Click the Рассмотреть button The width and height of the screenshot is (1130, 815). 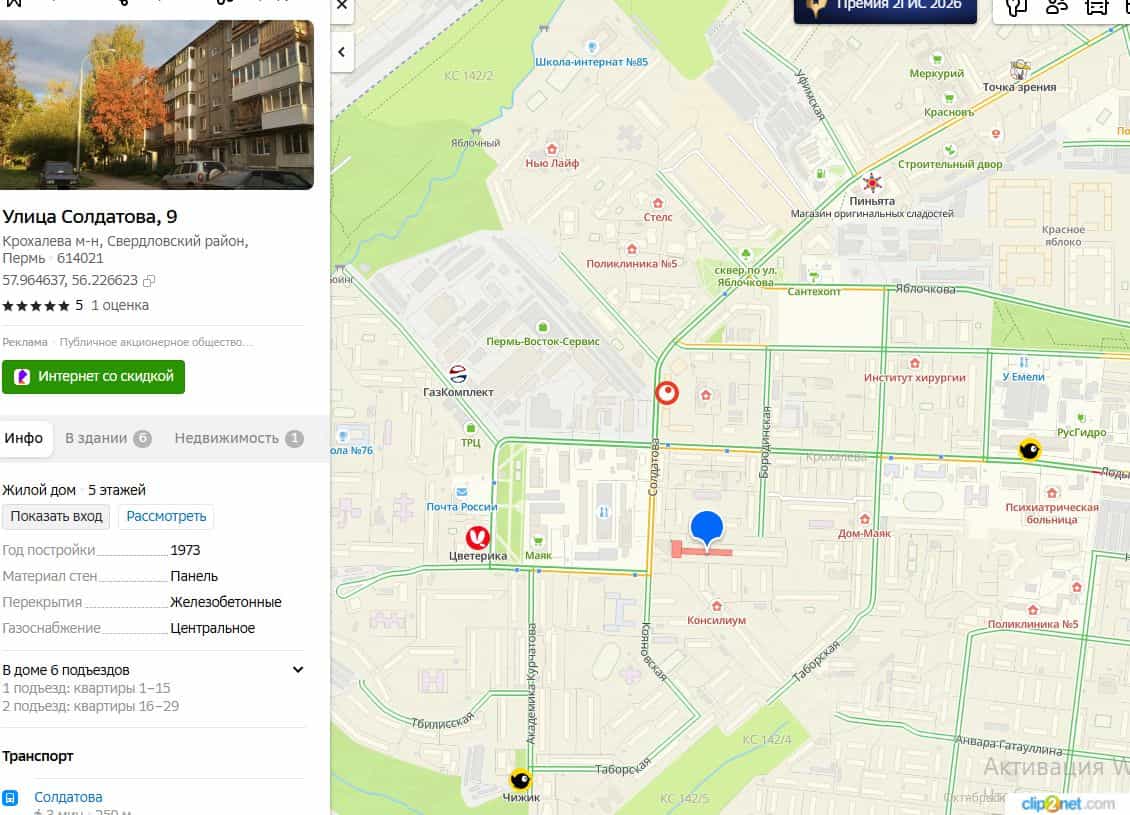[166, 516]
